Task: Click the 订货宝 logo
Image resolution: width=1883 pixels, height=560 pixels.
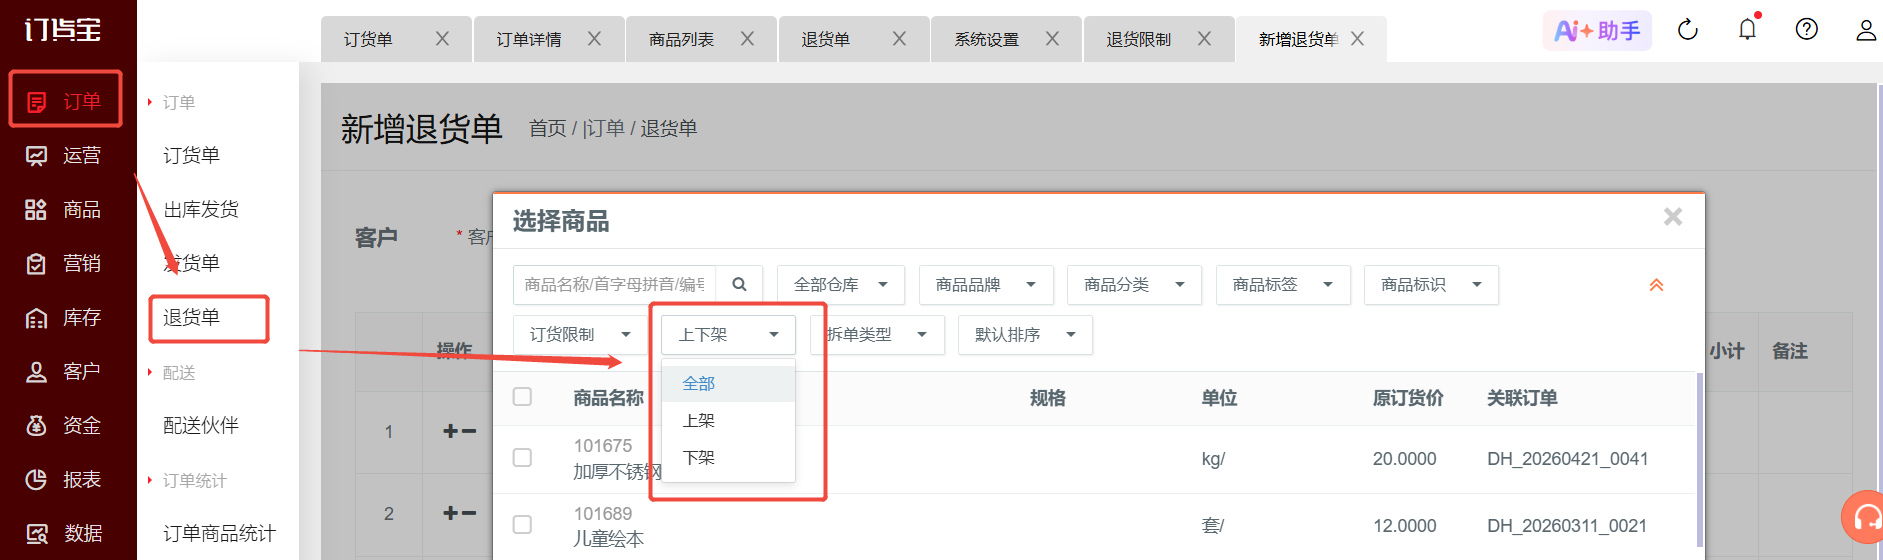Action: [63, 30]
